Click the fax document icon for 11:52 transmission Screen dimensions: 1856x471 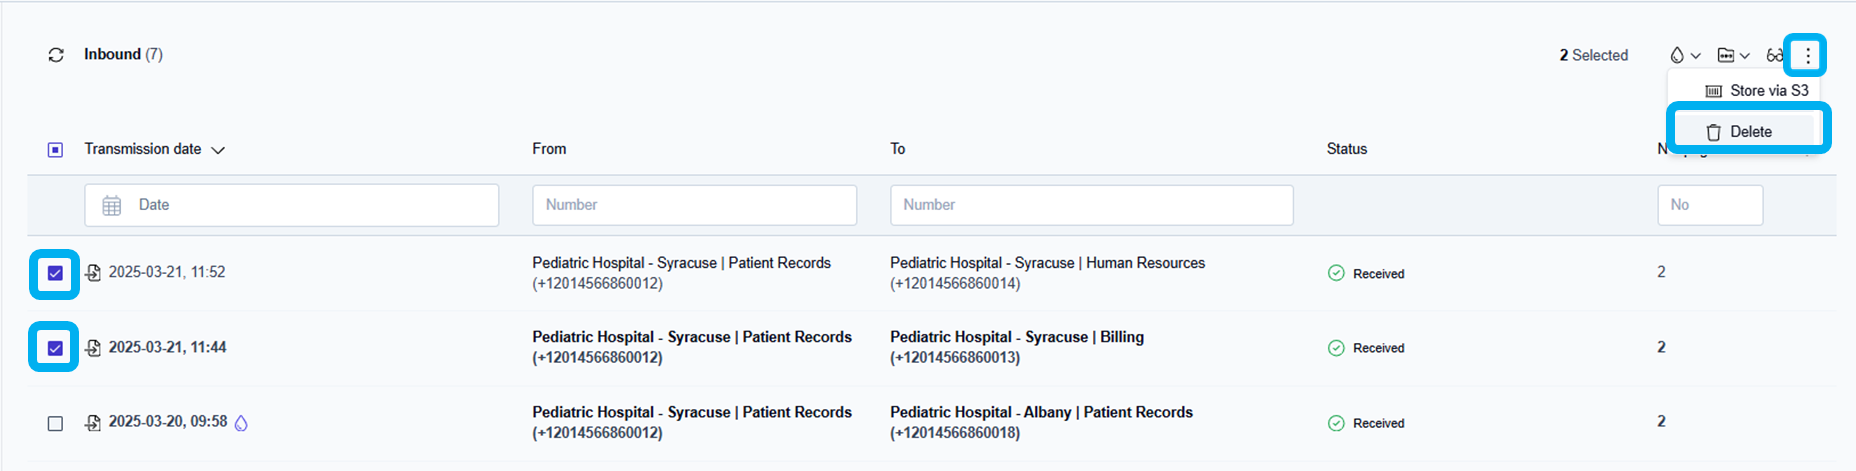[93, 273]
